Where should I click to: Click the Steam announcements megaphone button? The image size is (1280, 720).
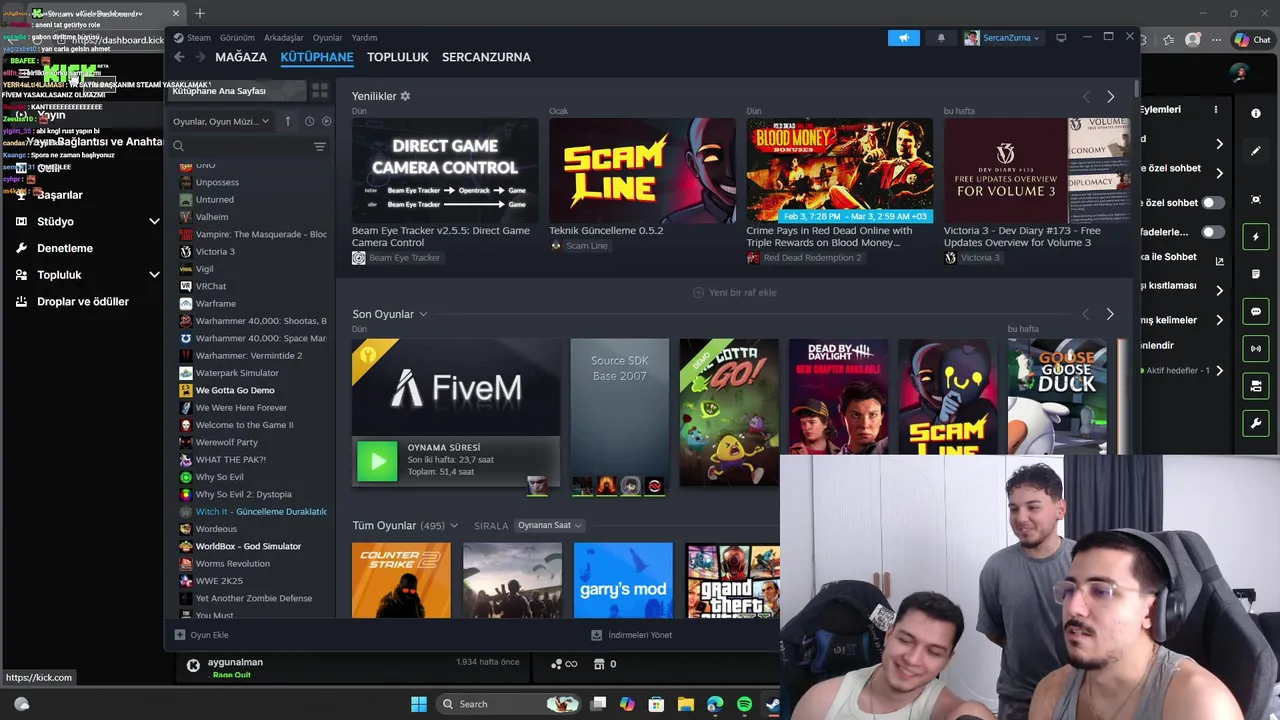[x=903, y=38]
